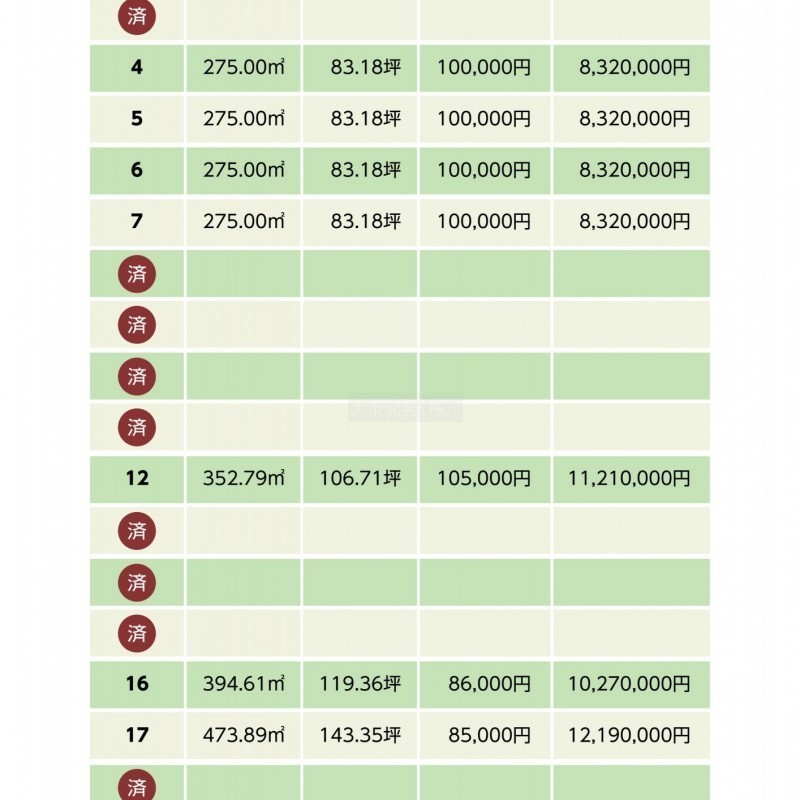Viewport: 800px width, 800px height.
Task: Click the 143.35坪 tsubo area cell
Action: (x=360, y=735)
